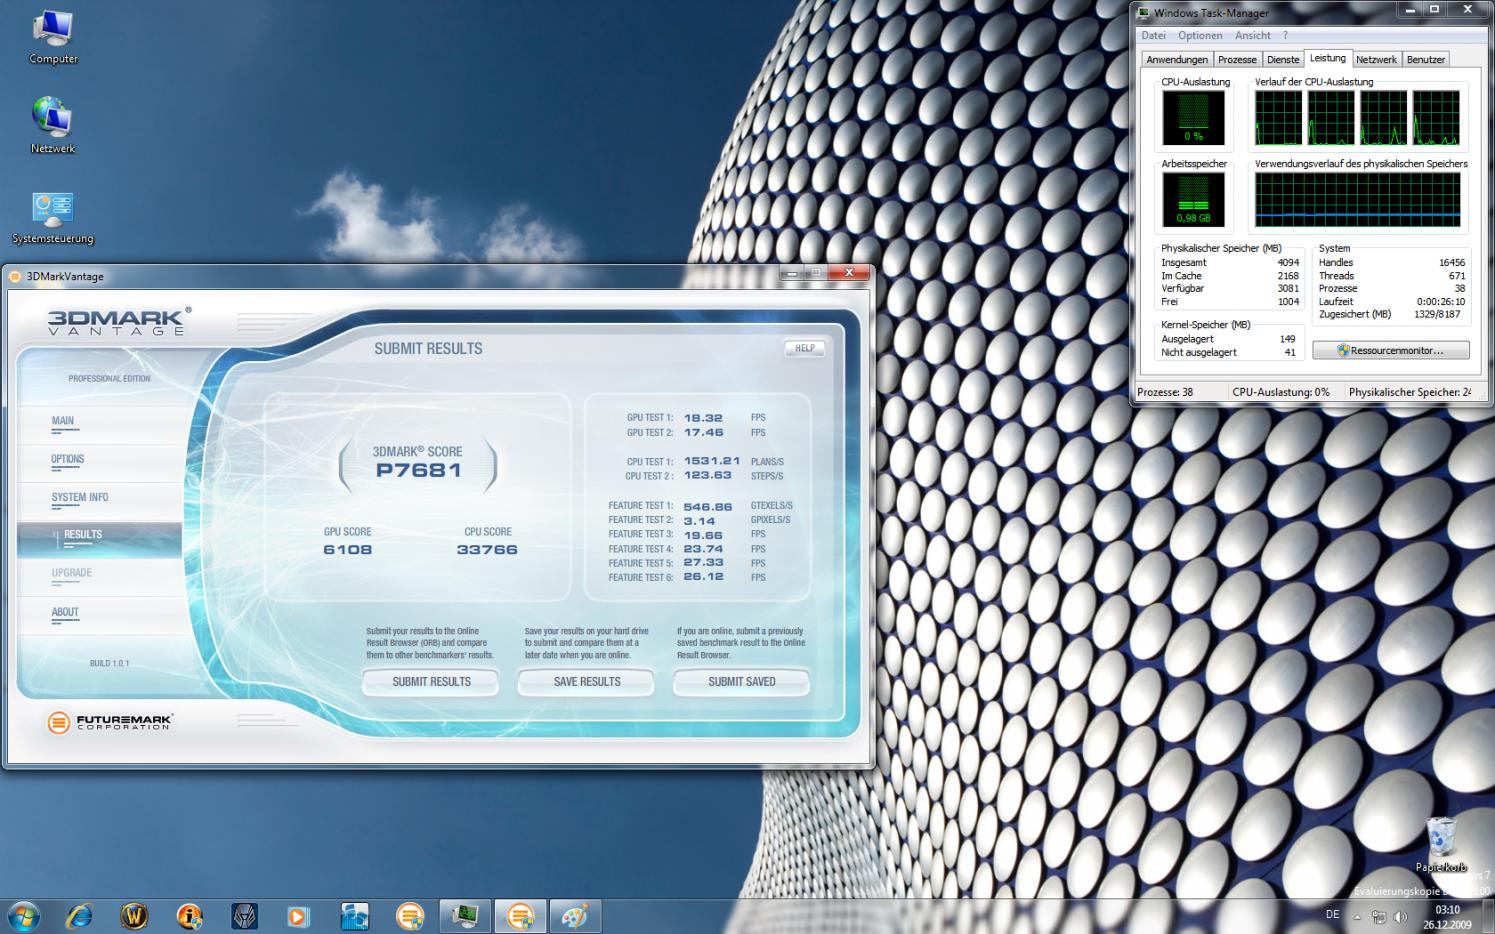Click the GPU TEST 1 value 18.32
The width and height of the screenshot is (1495, 934).
[703, 418]
